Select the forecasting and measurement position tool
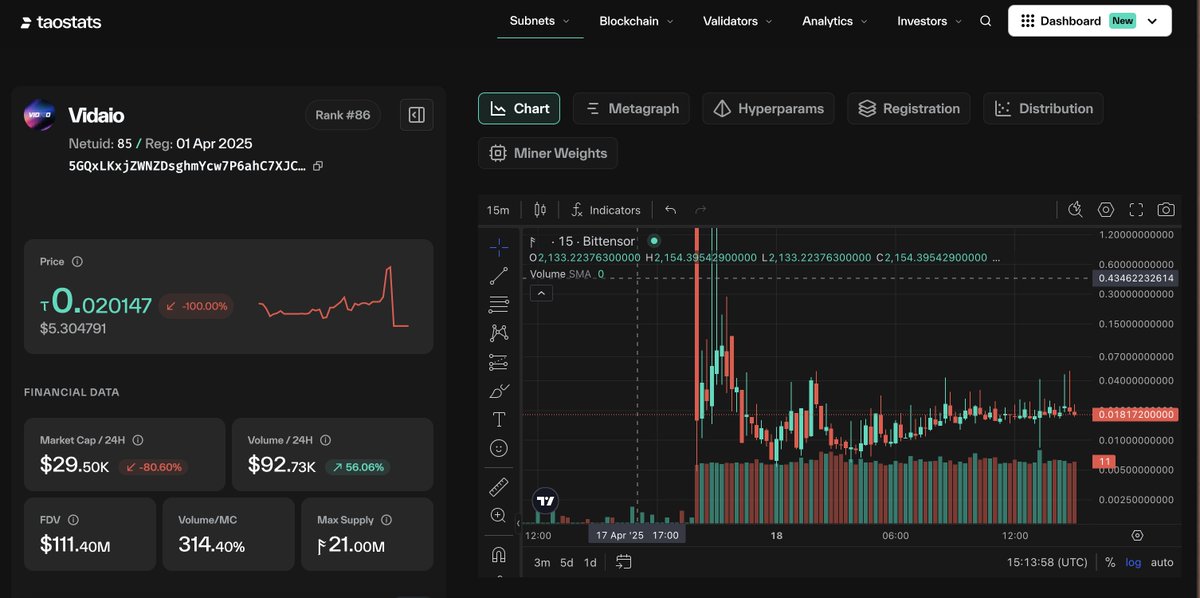This screenshot has width=1200, height=598. [498, 362]
